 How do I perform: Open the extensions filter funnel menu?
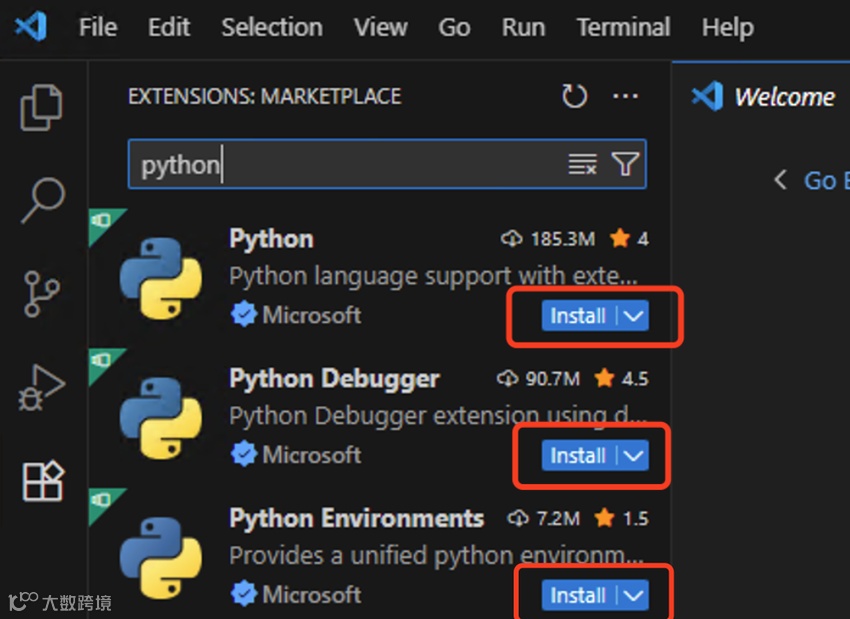625,165
